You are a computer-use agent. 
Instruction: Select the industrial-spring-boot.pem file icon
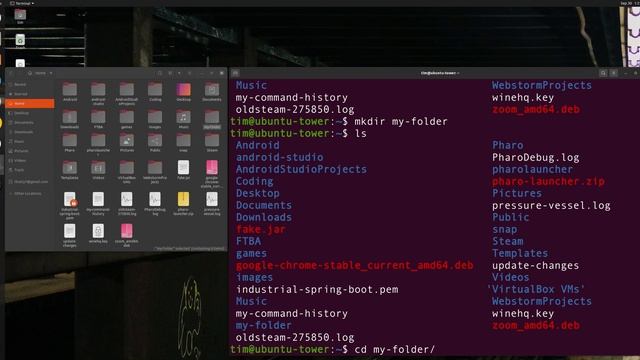pyautogui.click(x=70, y=199)
